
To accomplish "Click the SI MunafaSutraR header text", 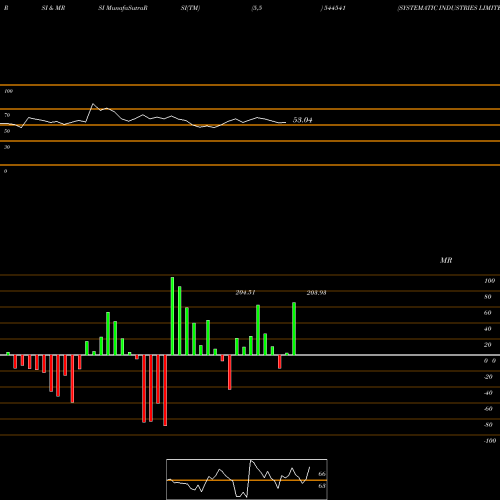I will (123, 8).
